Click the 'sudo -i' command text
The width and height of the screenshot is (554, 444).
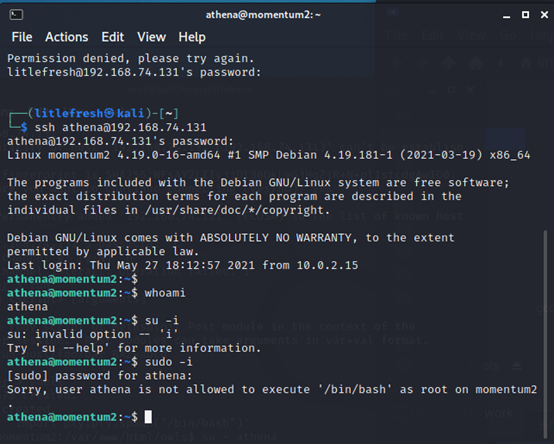(169, 362)
